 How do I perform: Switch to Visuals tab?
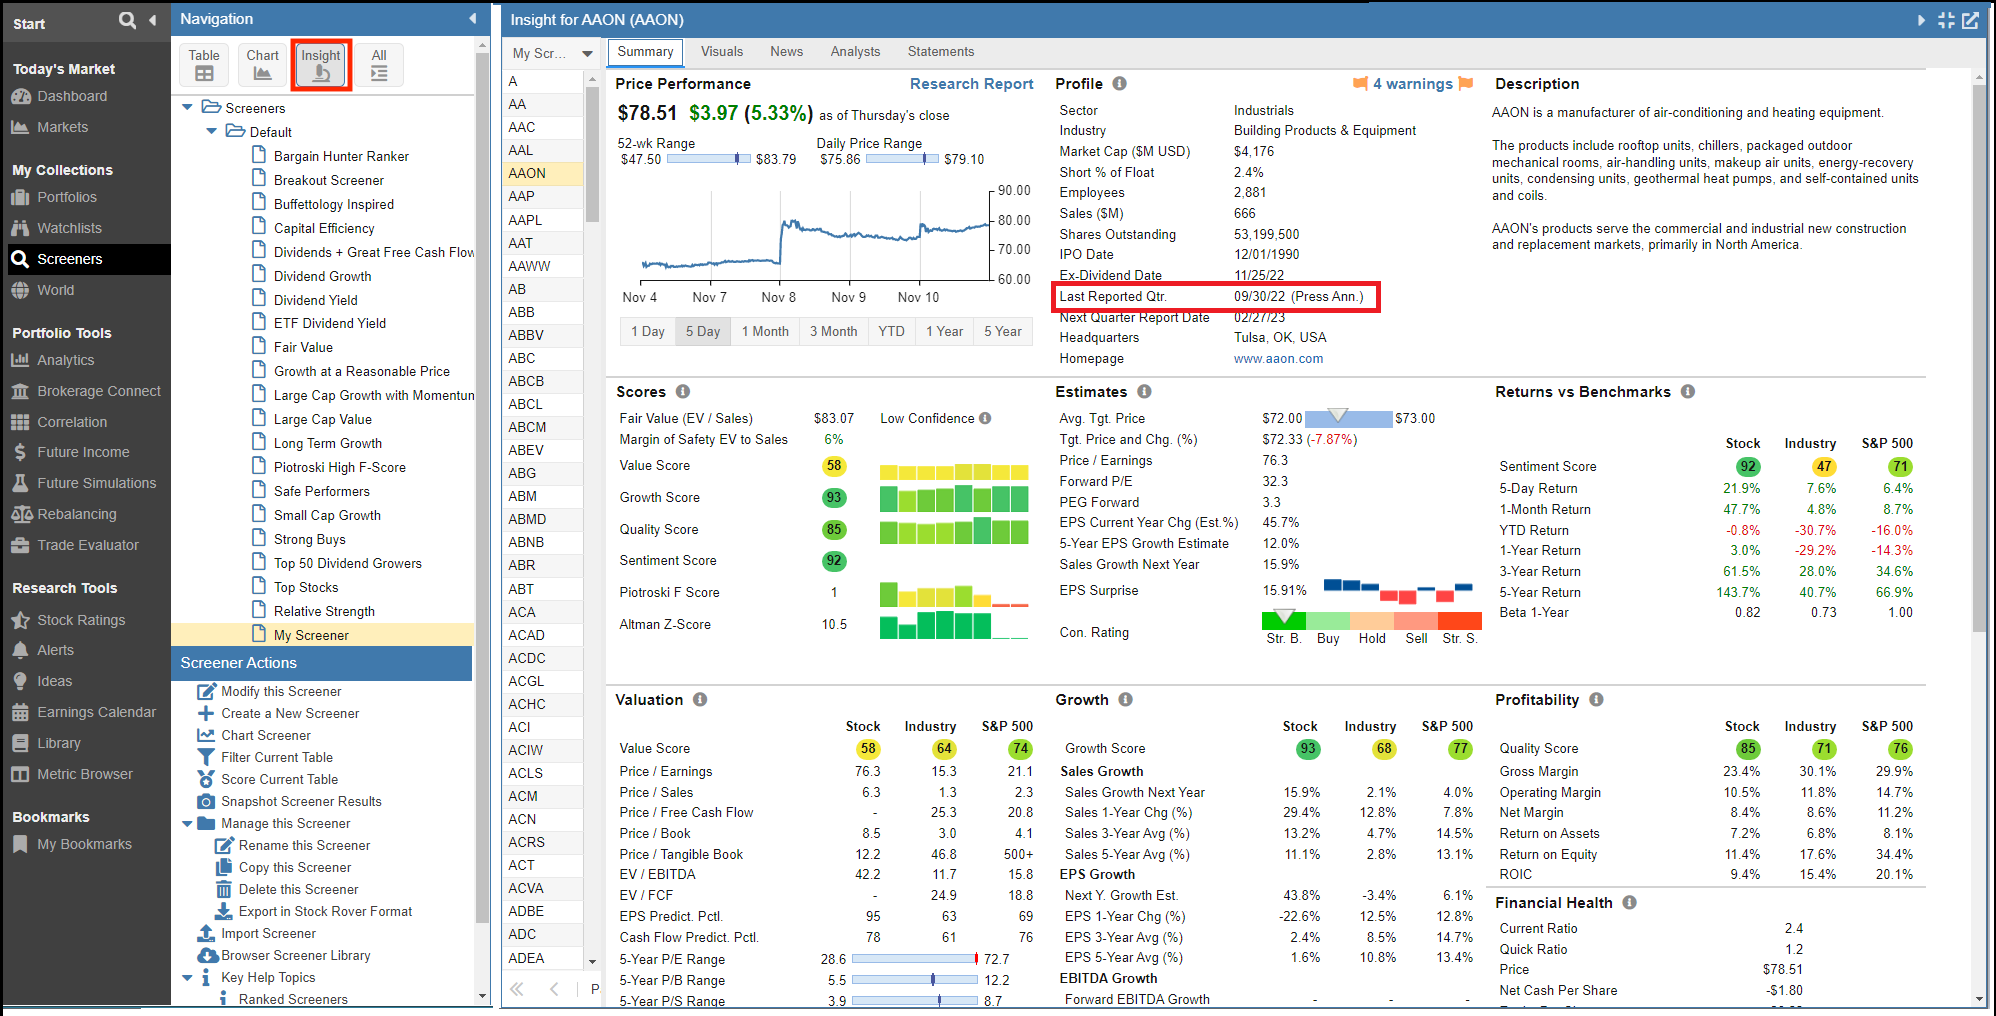point(722,52)
